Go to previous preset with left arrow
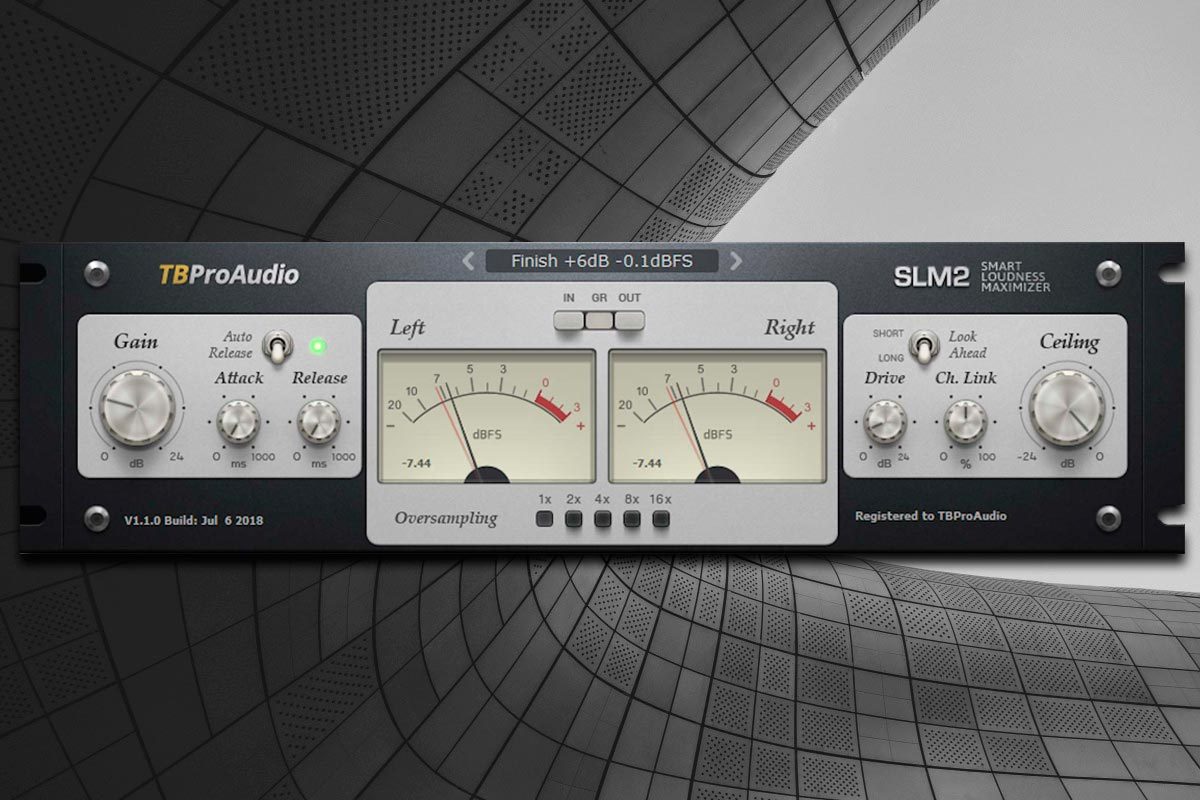Screen dimensions: 1200x800 click(x=467, y=261)
